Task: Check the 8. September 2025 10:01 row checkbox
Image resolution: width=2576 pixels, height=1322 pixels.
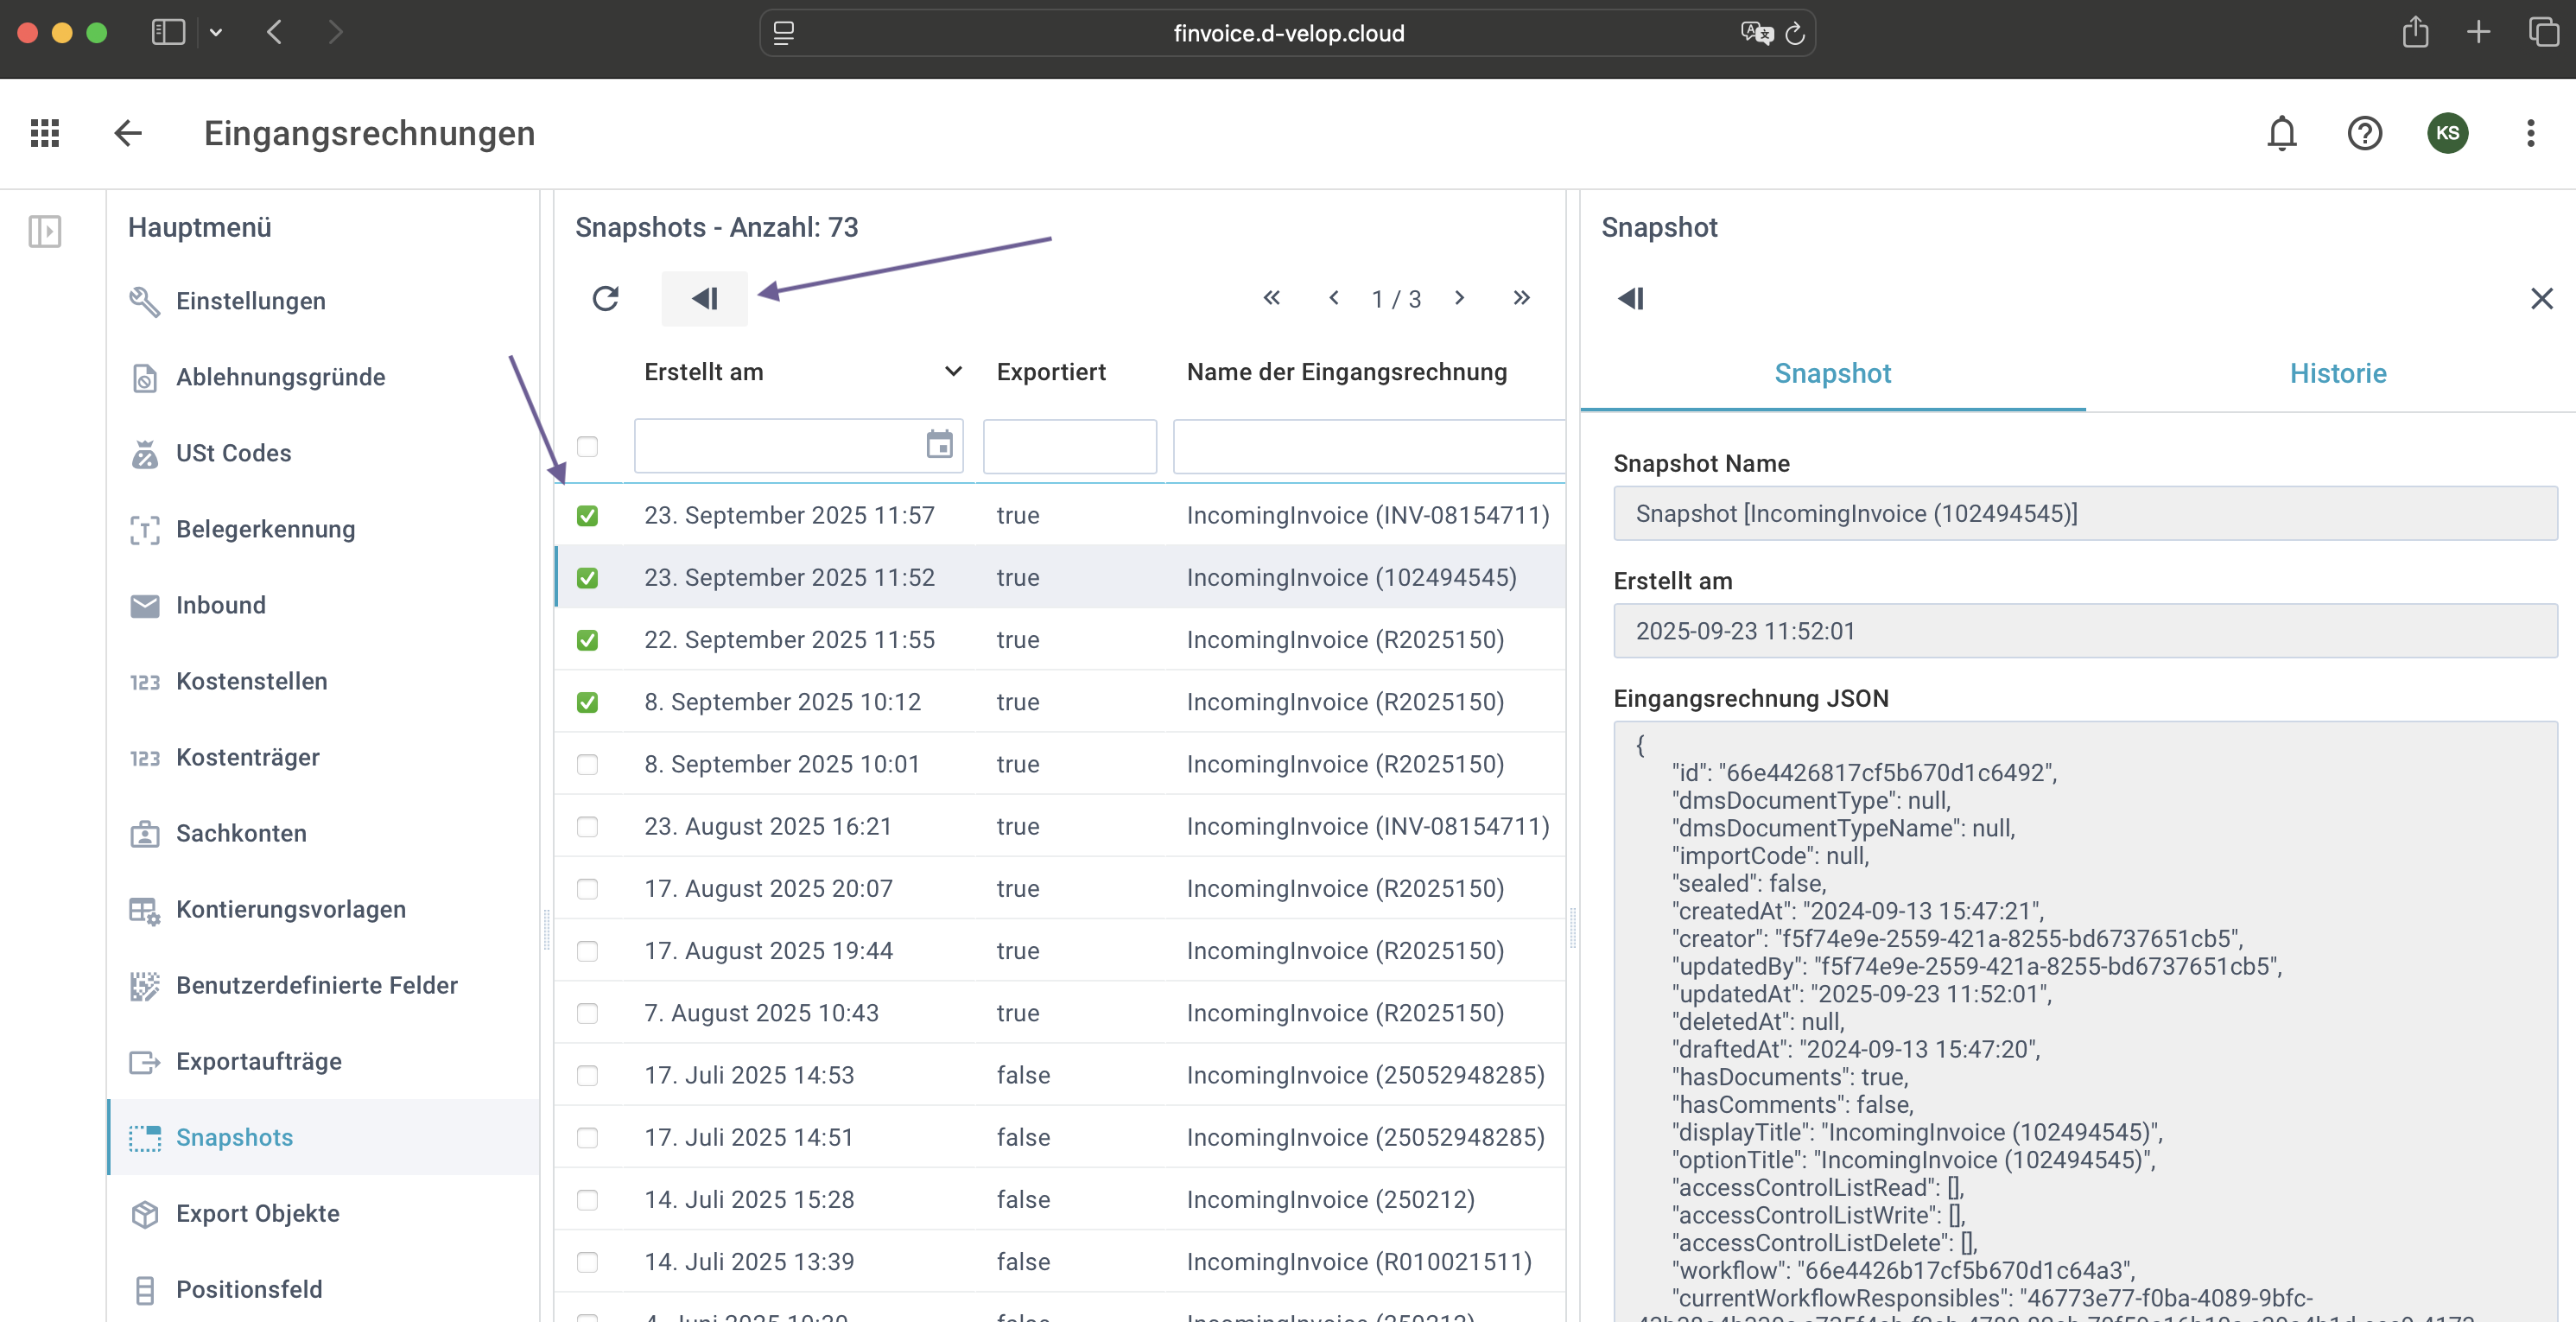Action: 587,765
